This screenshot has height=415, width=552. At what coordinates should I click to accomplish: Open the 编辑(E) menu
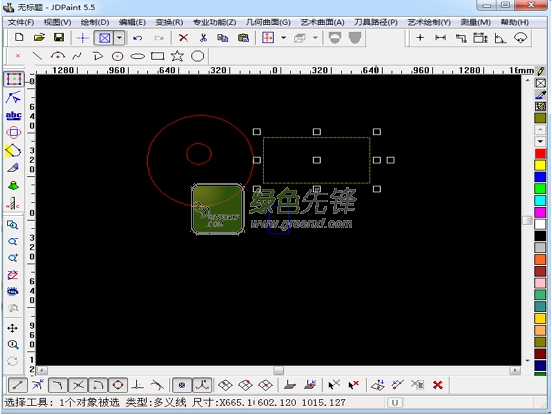tap(132, 22)
